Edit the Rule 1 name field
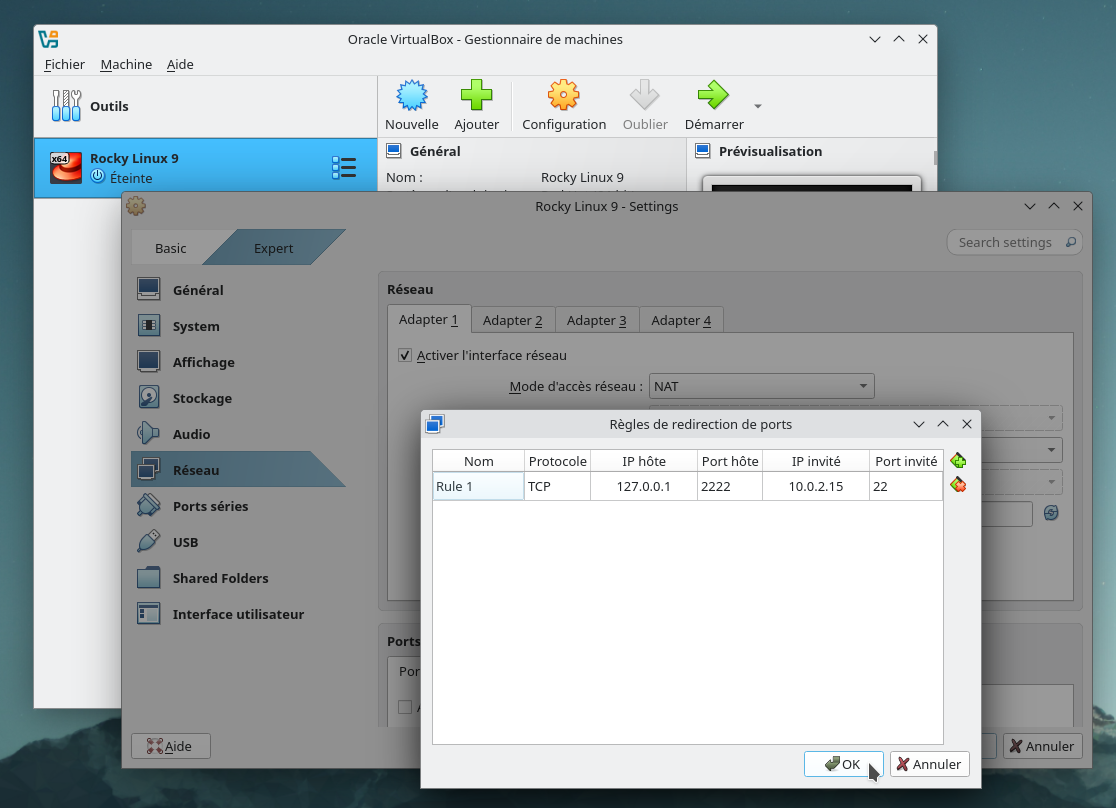 point(477,484)
